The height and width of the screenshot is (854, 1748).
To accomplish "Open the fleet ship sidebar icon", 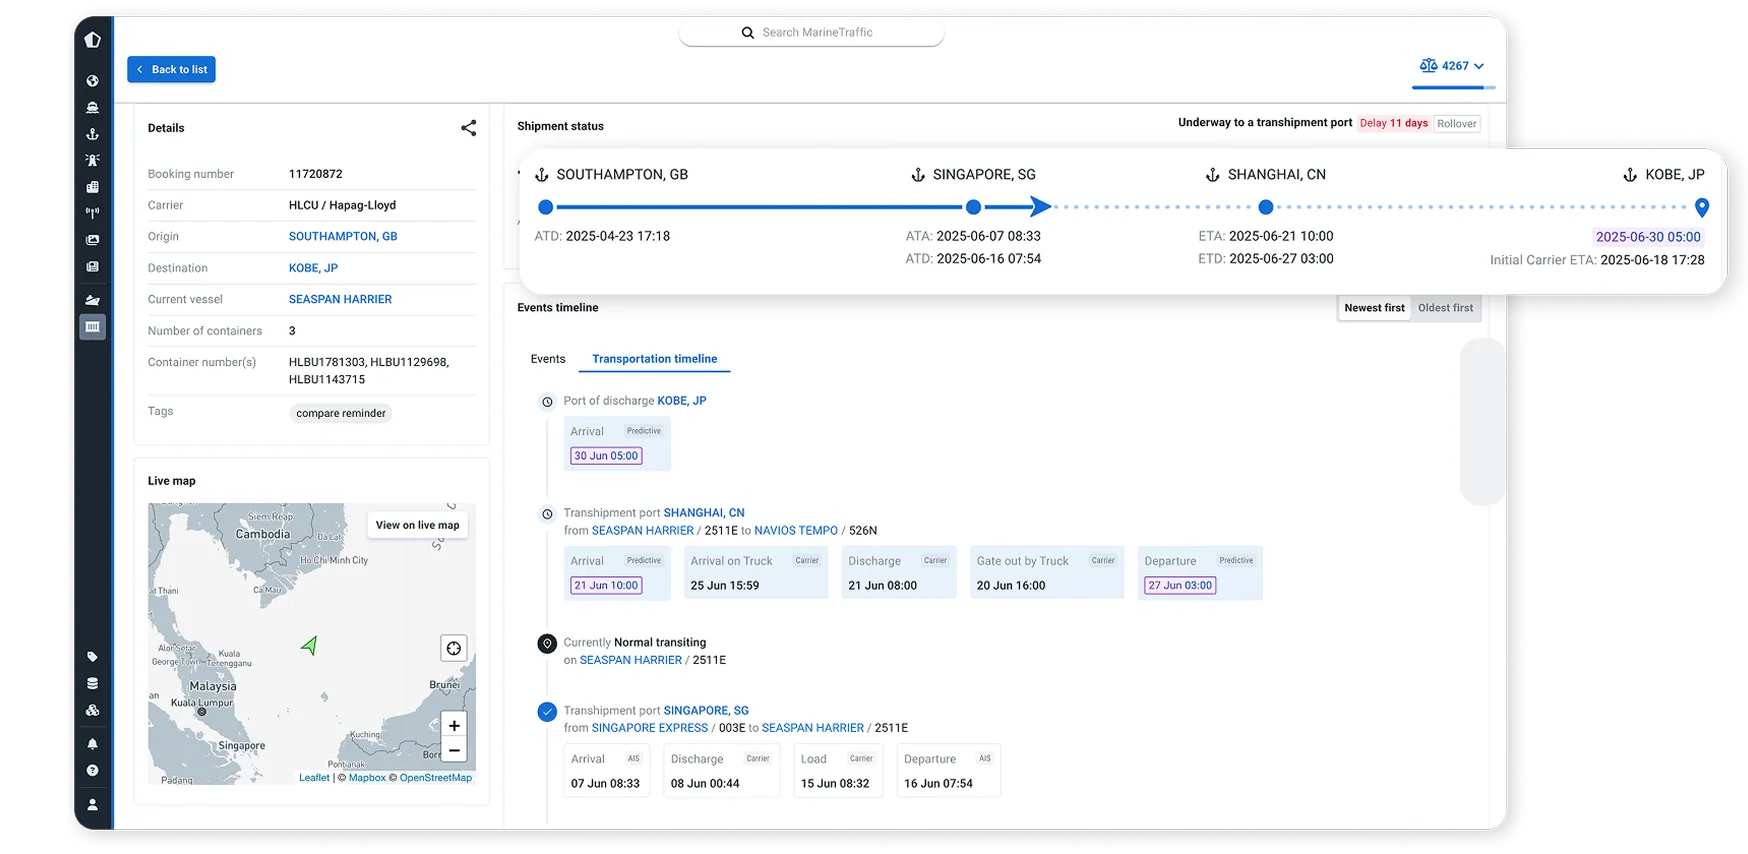I will (93, 300).
